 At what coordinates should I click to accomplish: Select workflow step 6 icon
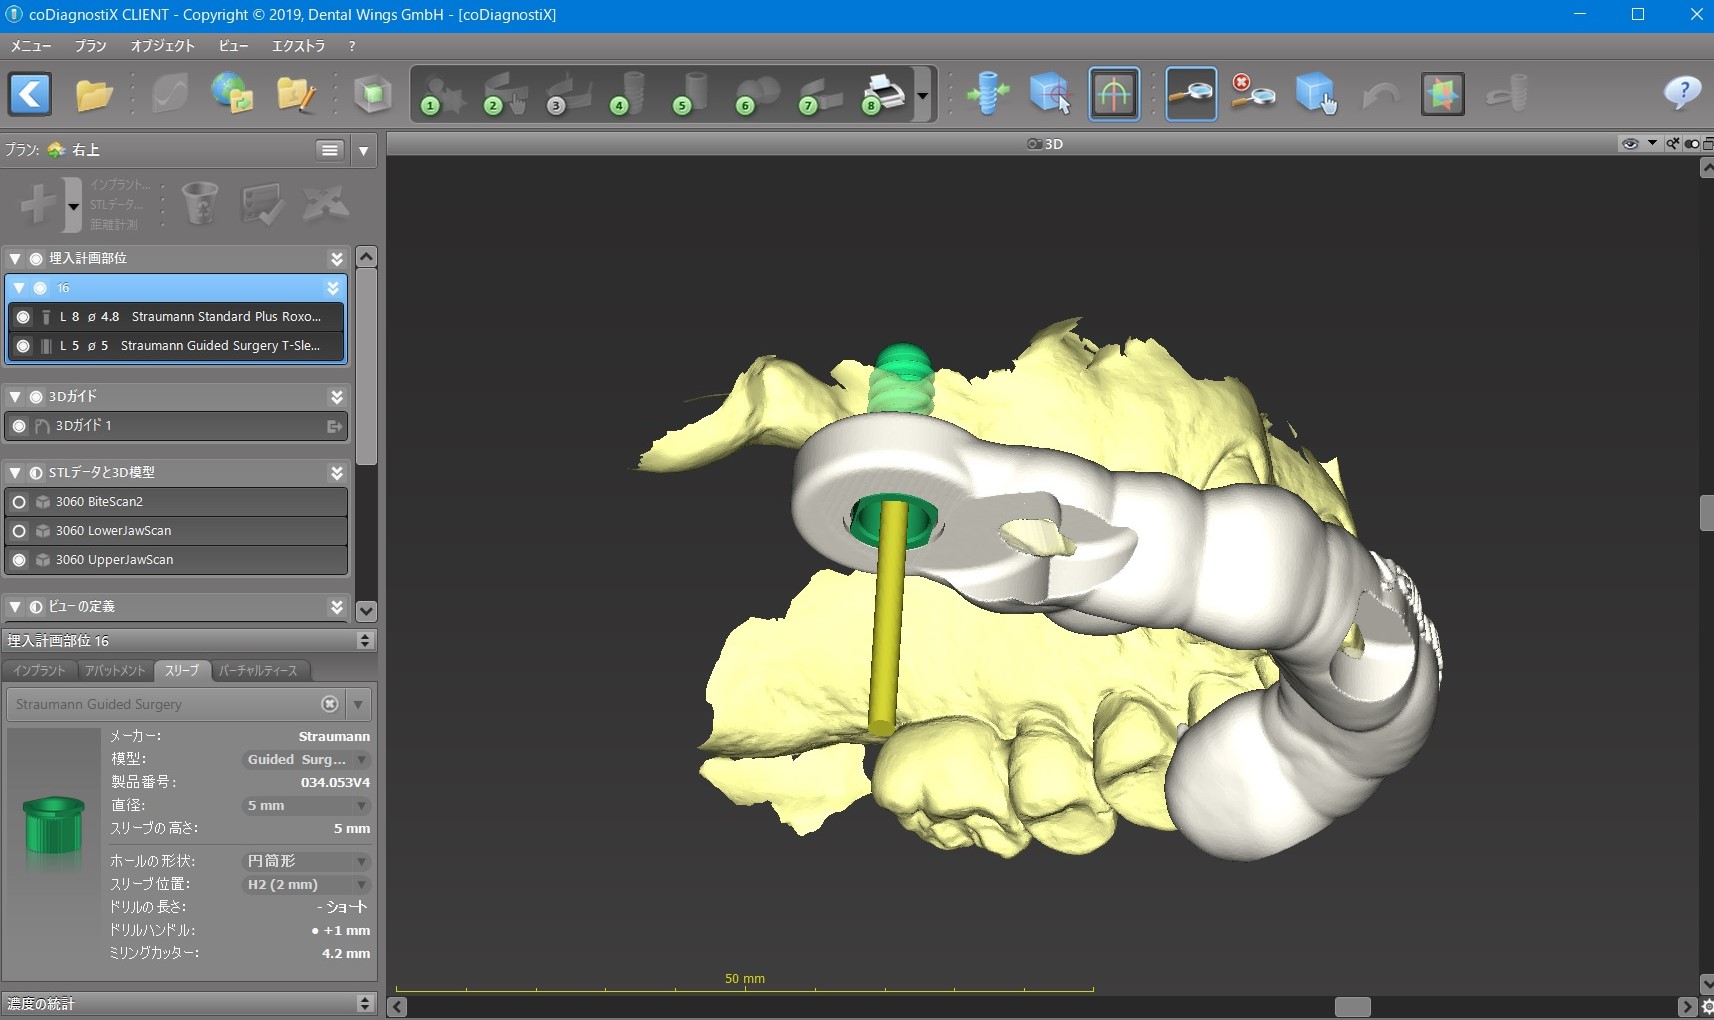click(756, 95)
